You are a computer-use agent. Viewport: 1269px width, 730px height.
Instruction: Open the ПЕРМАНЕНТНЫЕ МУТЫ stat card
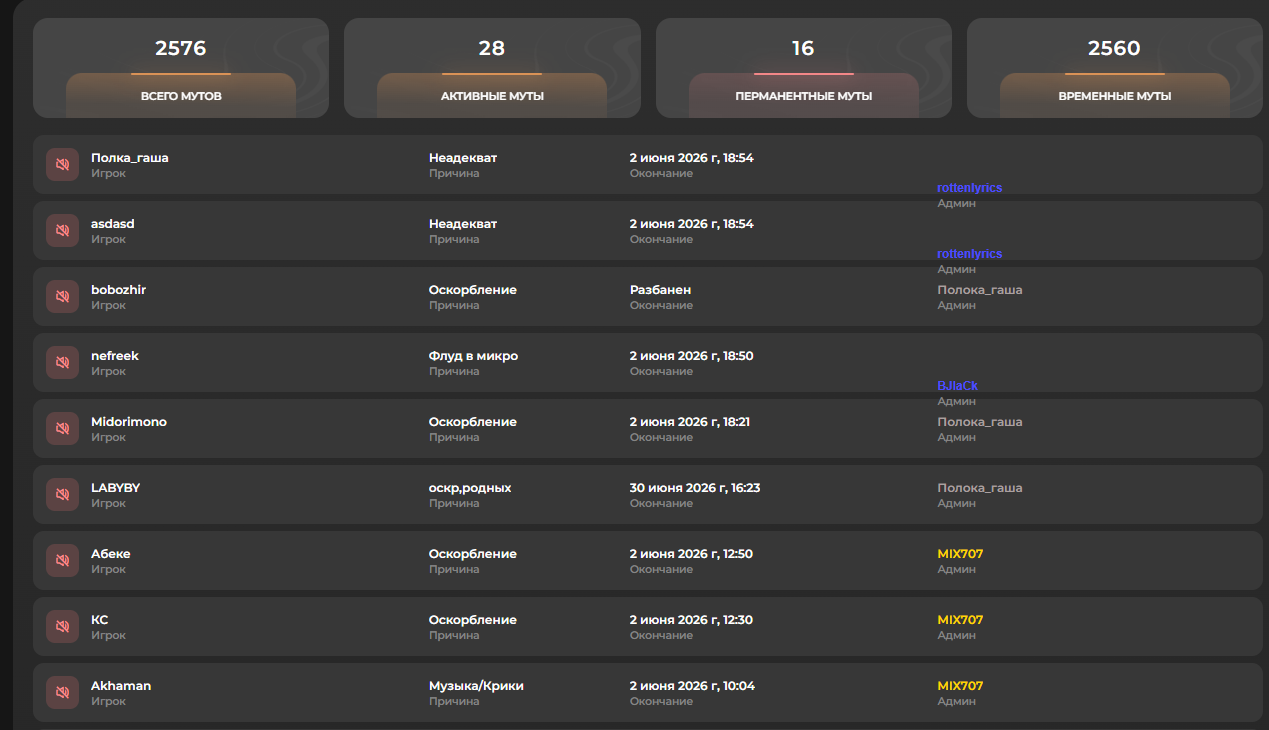pyautogui.click(x=803, y=68)
